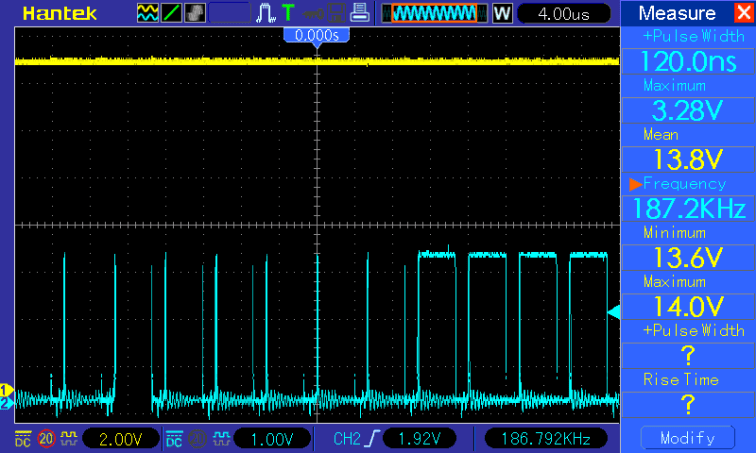Toggle the CH1 DC coupling indicator
This screenshot has height=453, width=756.
(x=22, y=439)
